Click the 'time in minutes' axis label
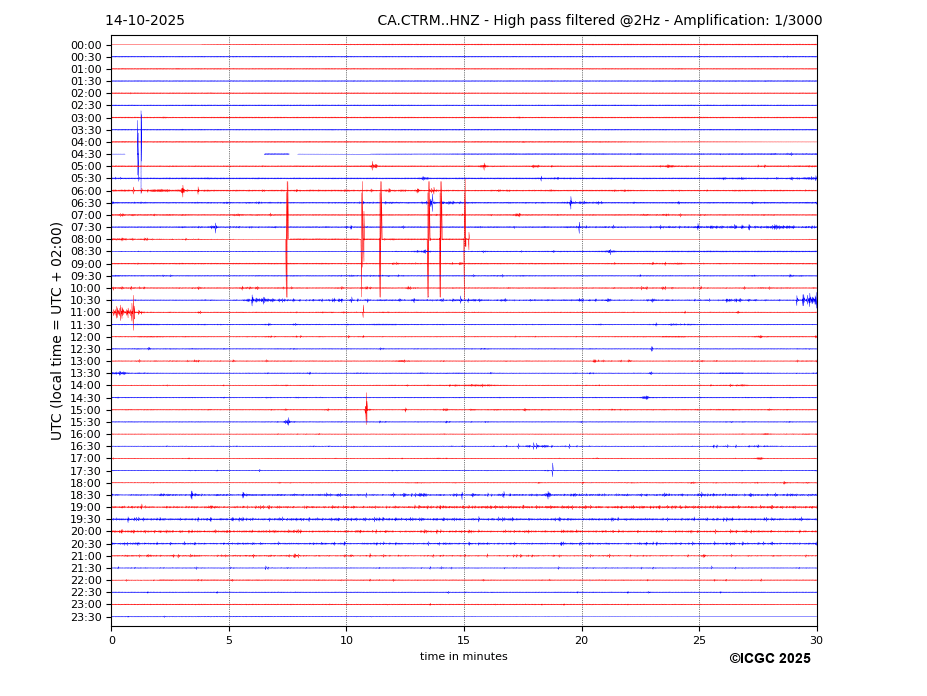This screenshot has width=927, height=696. [x=463, y=657]
